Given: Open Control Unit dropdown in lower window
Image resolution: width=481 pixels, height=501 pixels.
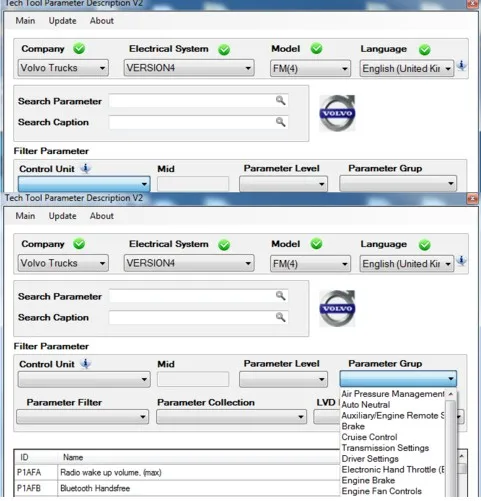Looking at the screenshot, I should click(84, 380).
